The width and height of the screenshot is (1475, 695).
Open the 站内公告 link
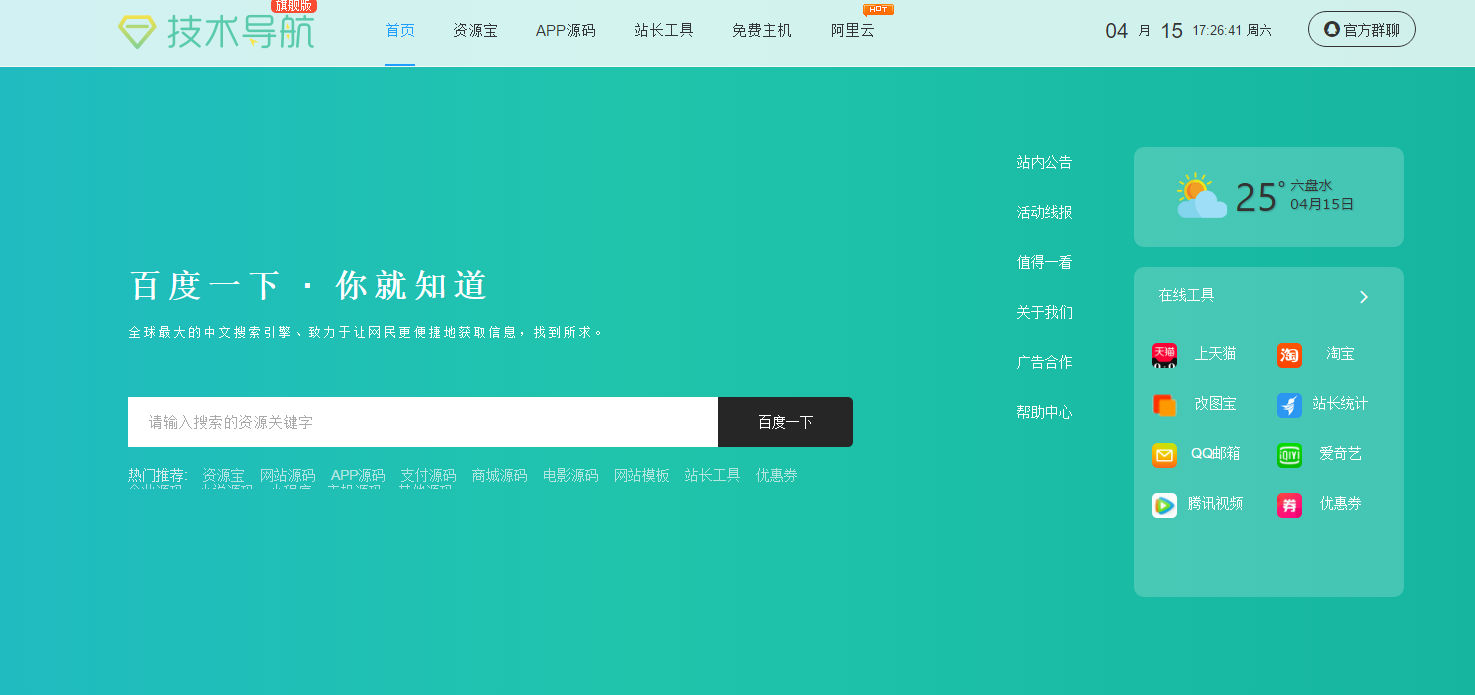tap(1044, 162)
